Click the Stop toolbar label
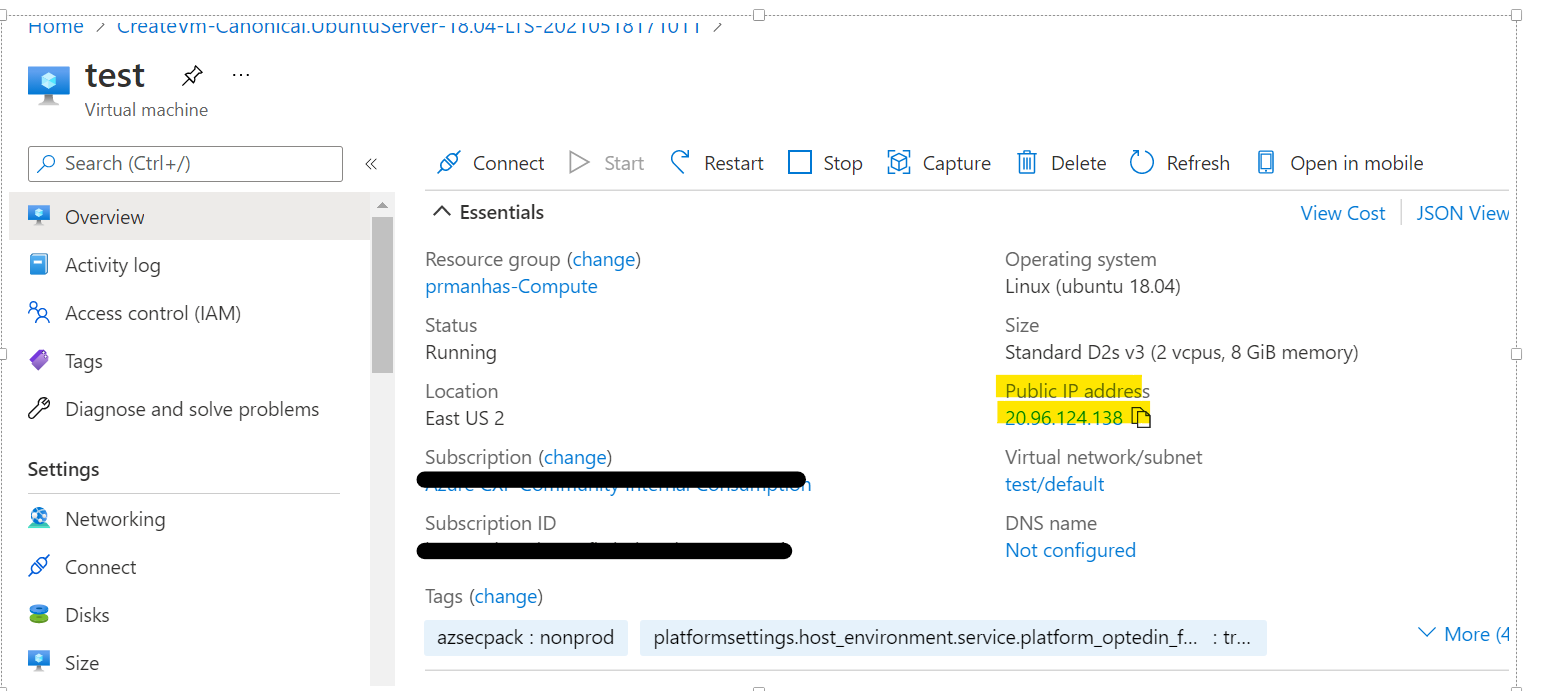Screen dimensions: 1548x691 [843, 163]
